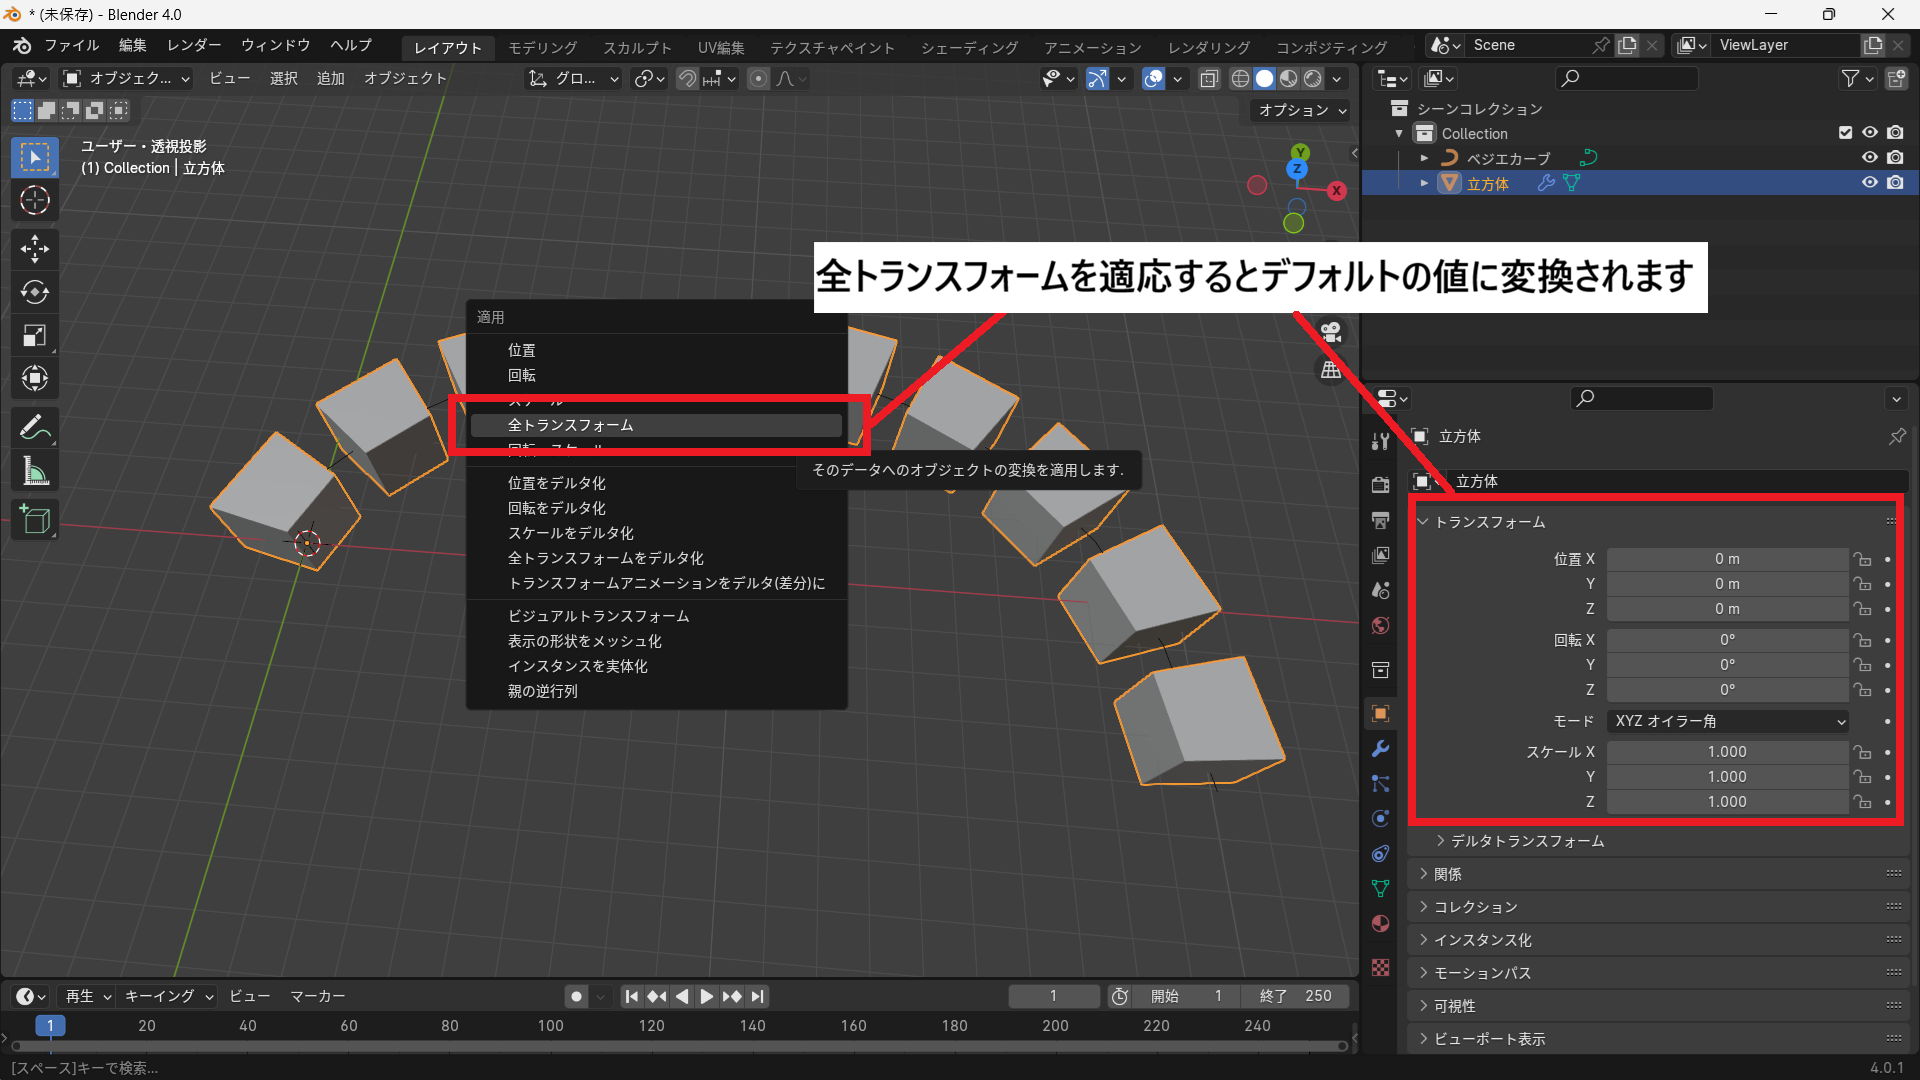The height and width of the screenshot is (1080, 1920).
Task: Uncheck the Collection exclude checkbox
Action: (1845, 133)
